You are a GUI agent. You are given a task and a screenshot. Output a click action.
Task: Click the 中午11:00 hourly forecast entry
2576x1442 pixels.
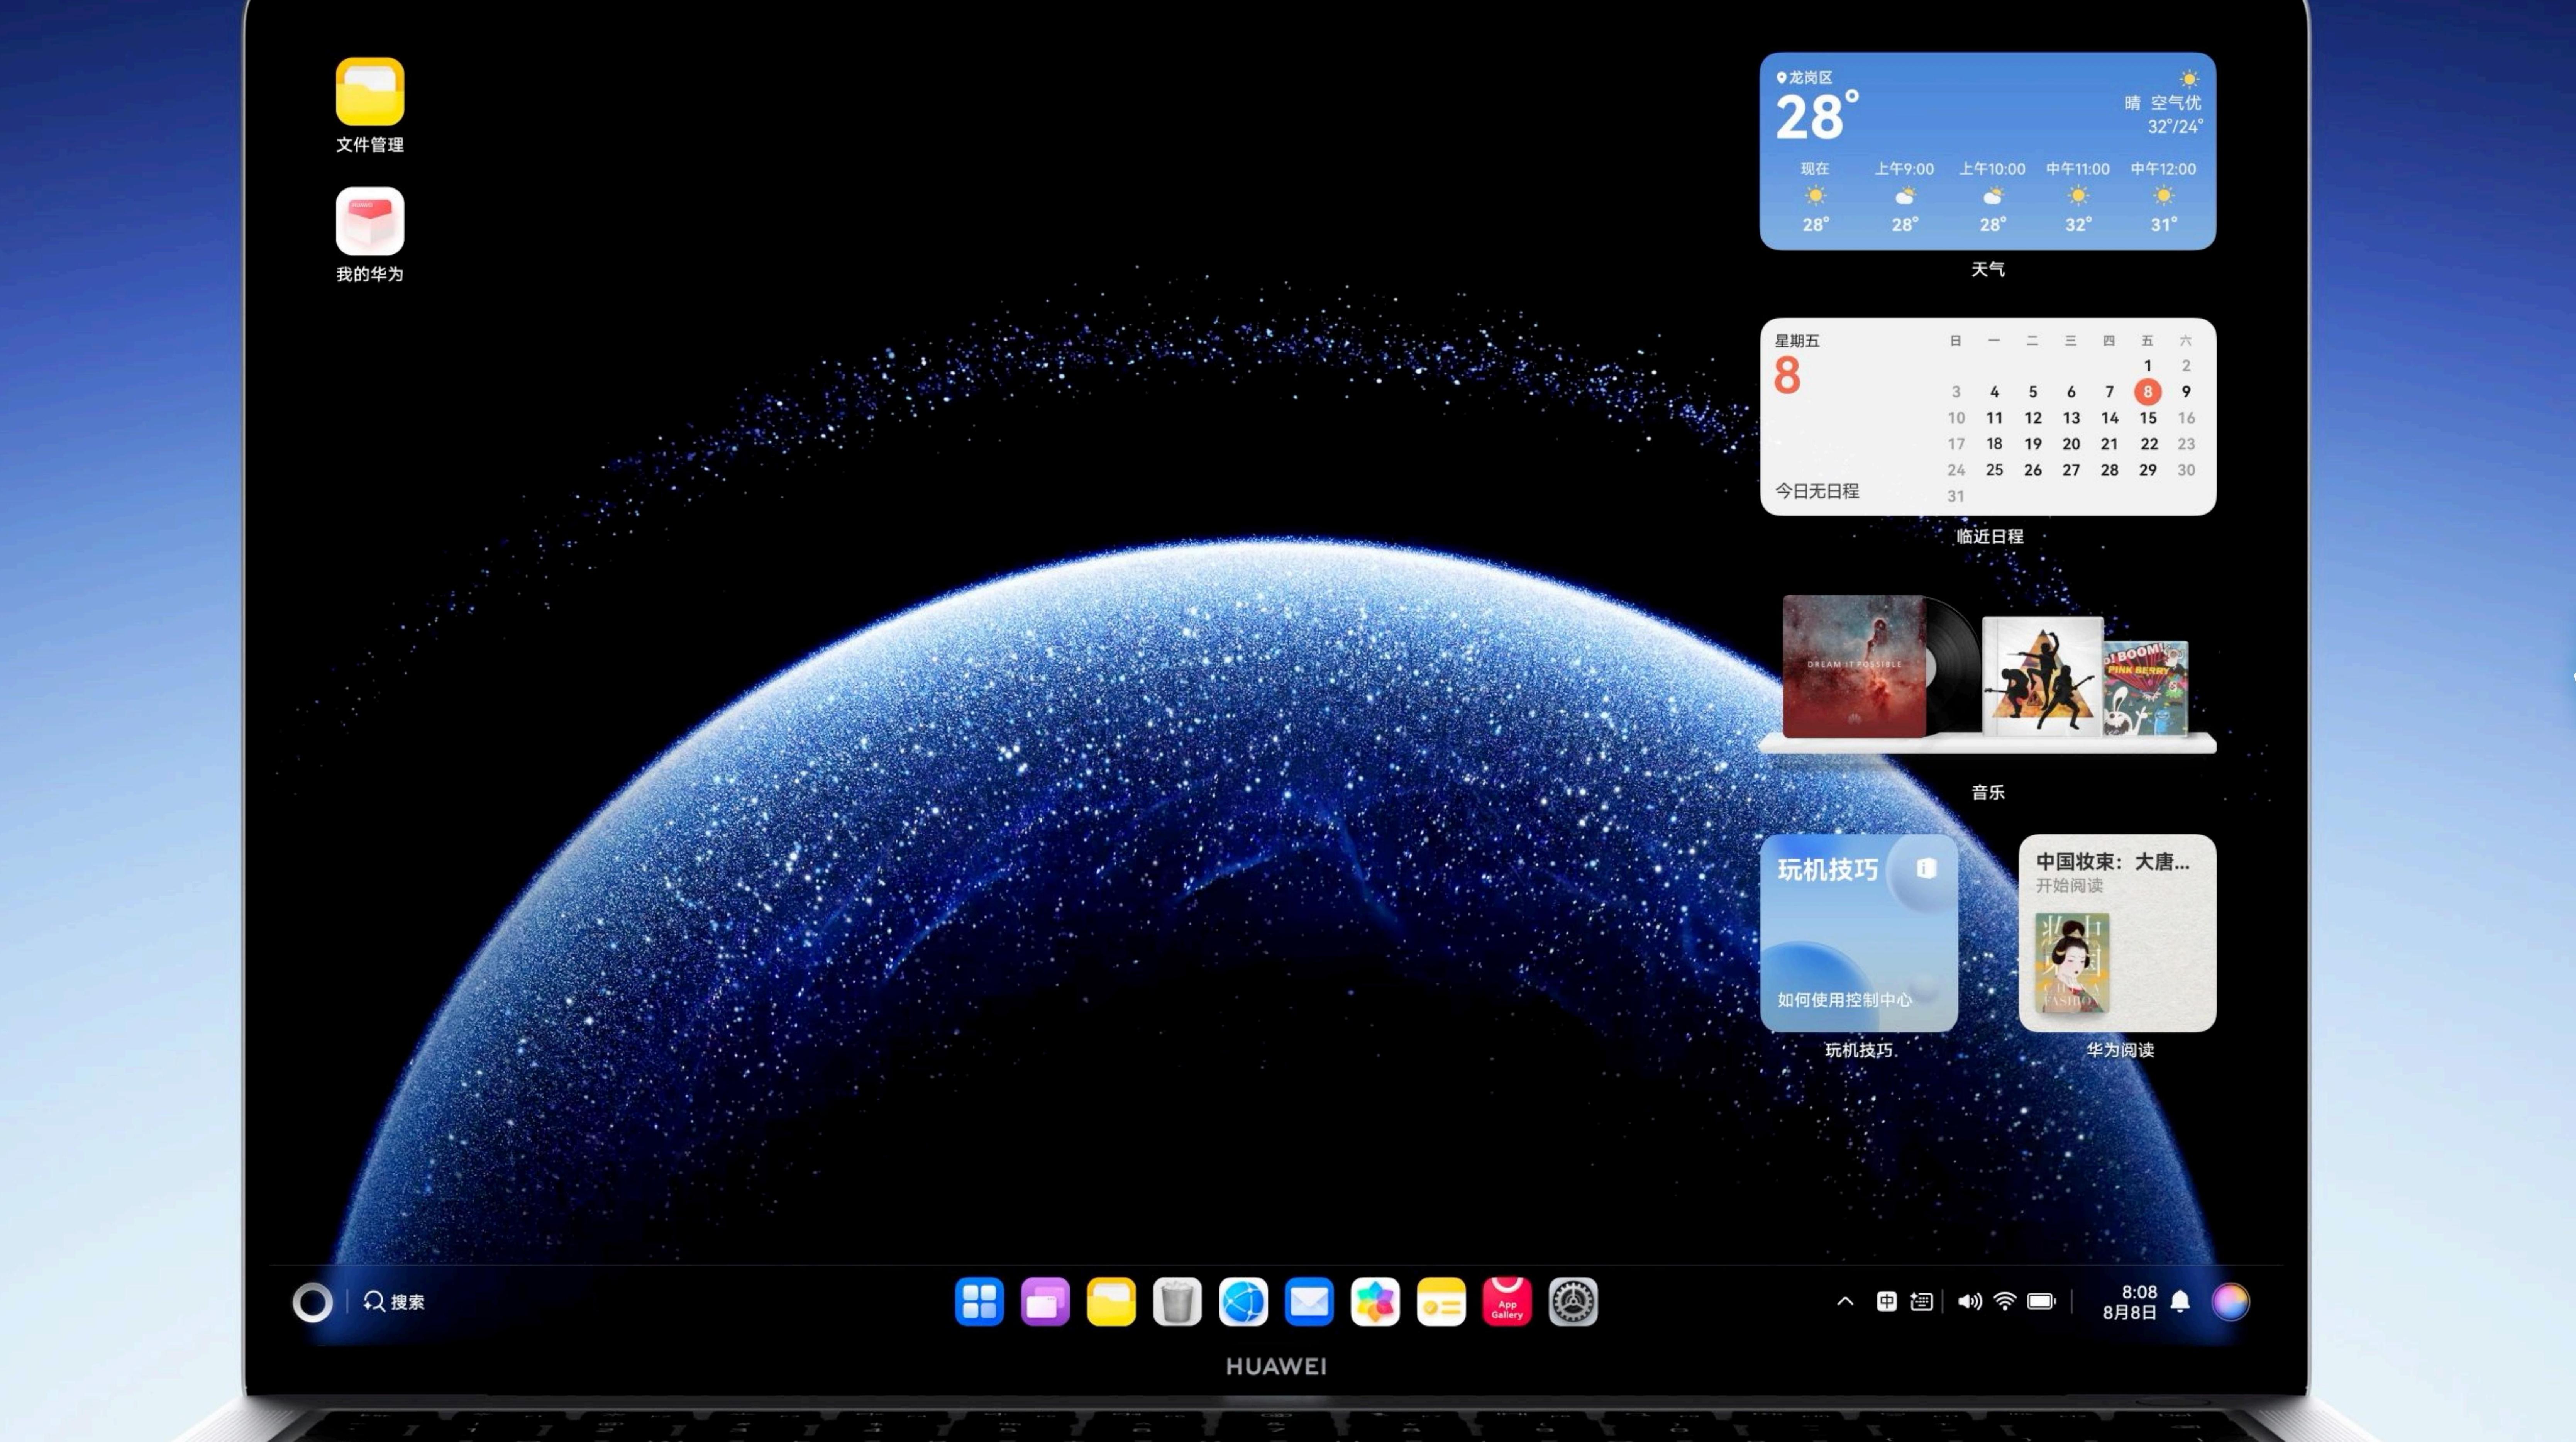pyautogui.click(x=2078, y=196)
